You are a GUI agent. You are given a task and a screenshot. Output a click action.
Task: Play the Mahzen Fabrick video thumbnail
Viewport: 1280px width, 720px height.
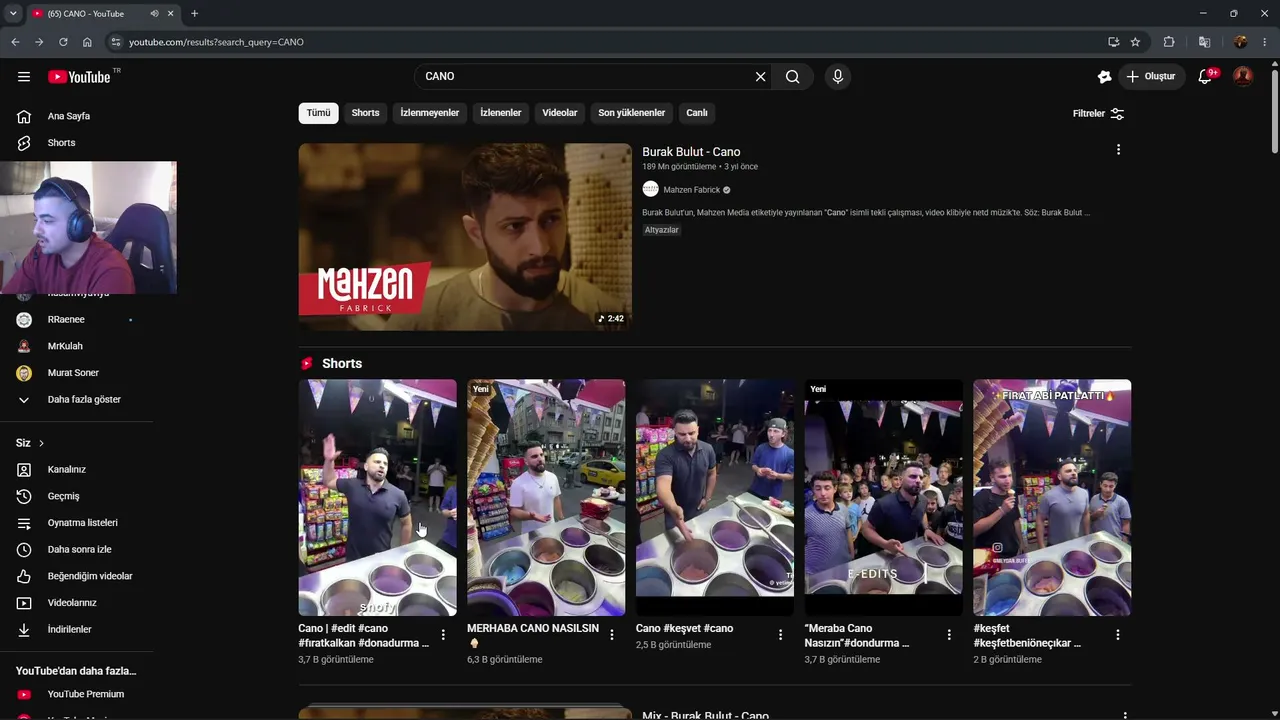(465, 237)
